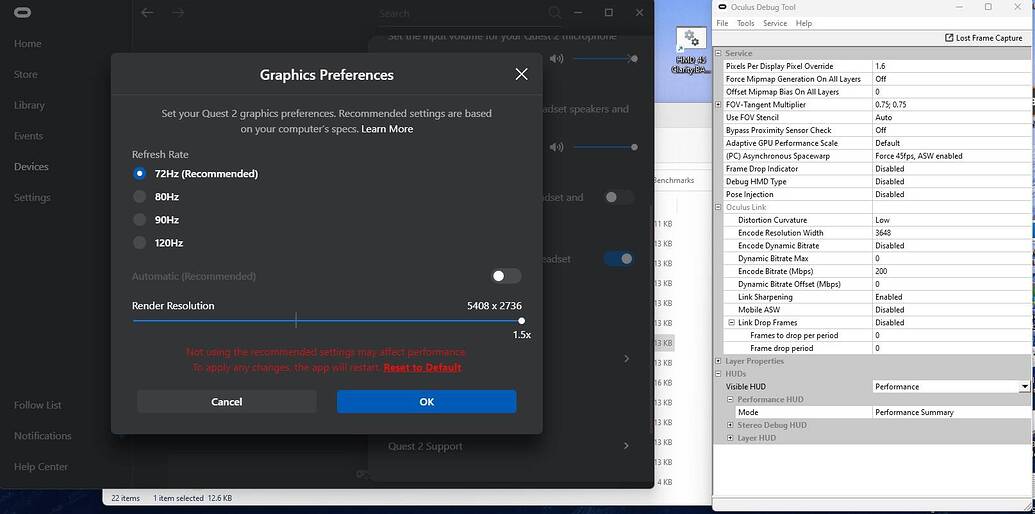This screenshot has height=514, width=1035.
Task: Select the 90Hz refresh rate option
Action: (139, 220)
